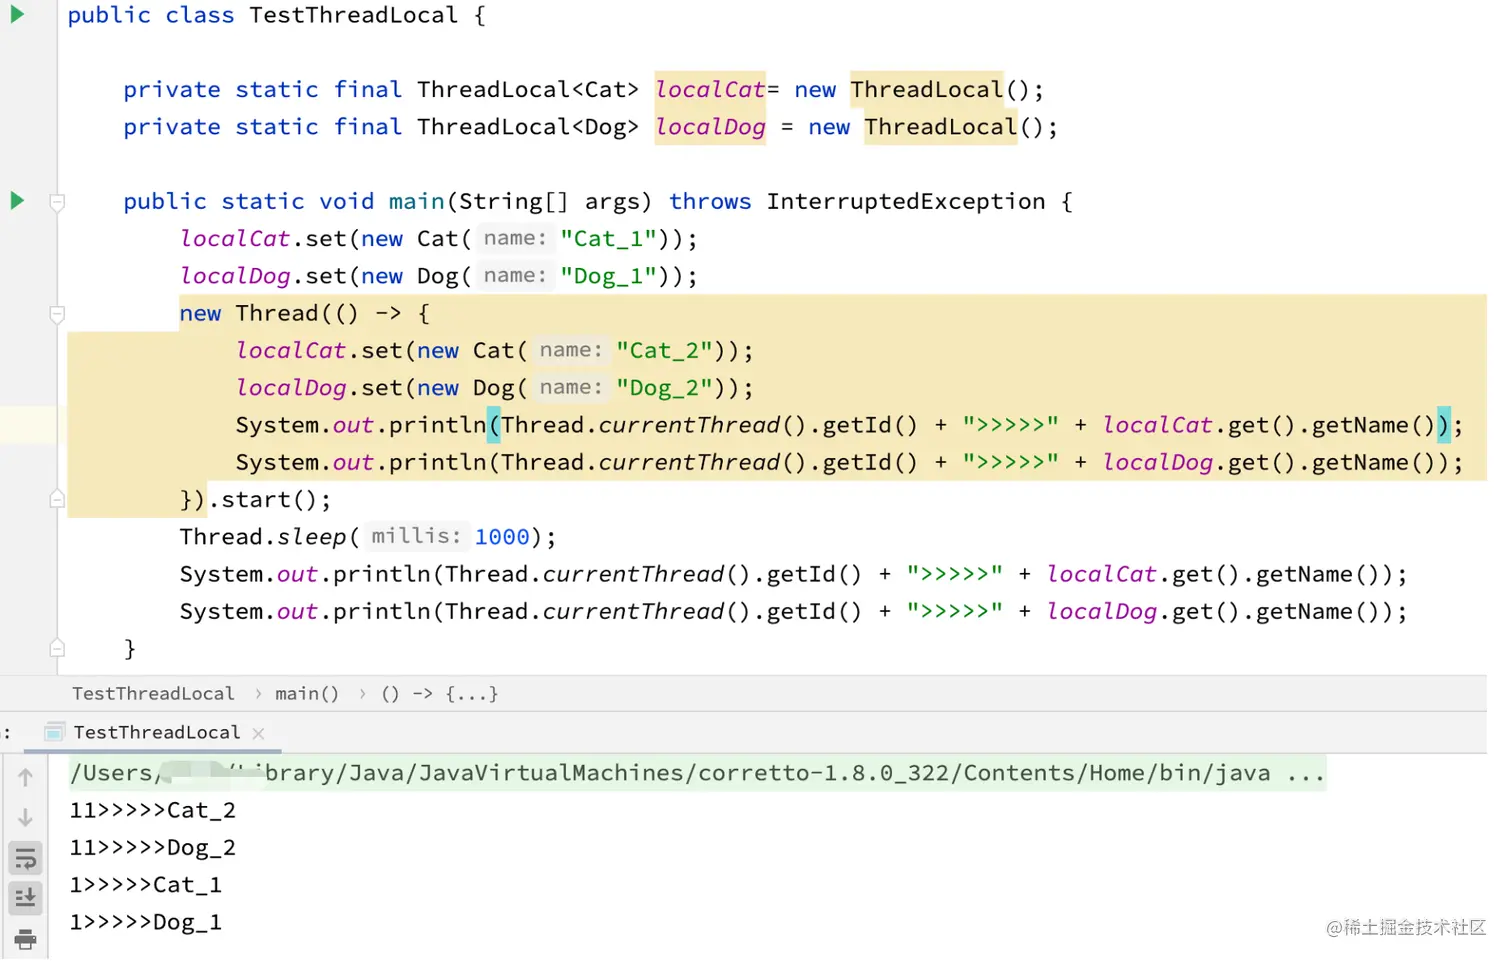Click the console up arrow icon
The height and width of the screenshot is (963, 1512).
point(26,777)
